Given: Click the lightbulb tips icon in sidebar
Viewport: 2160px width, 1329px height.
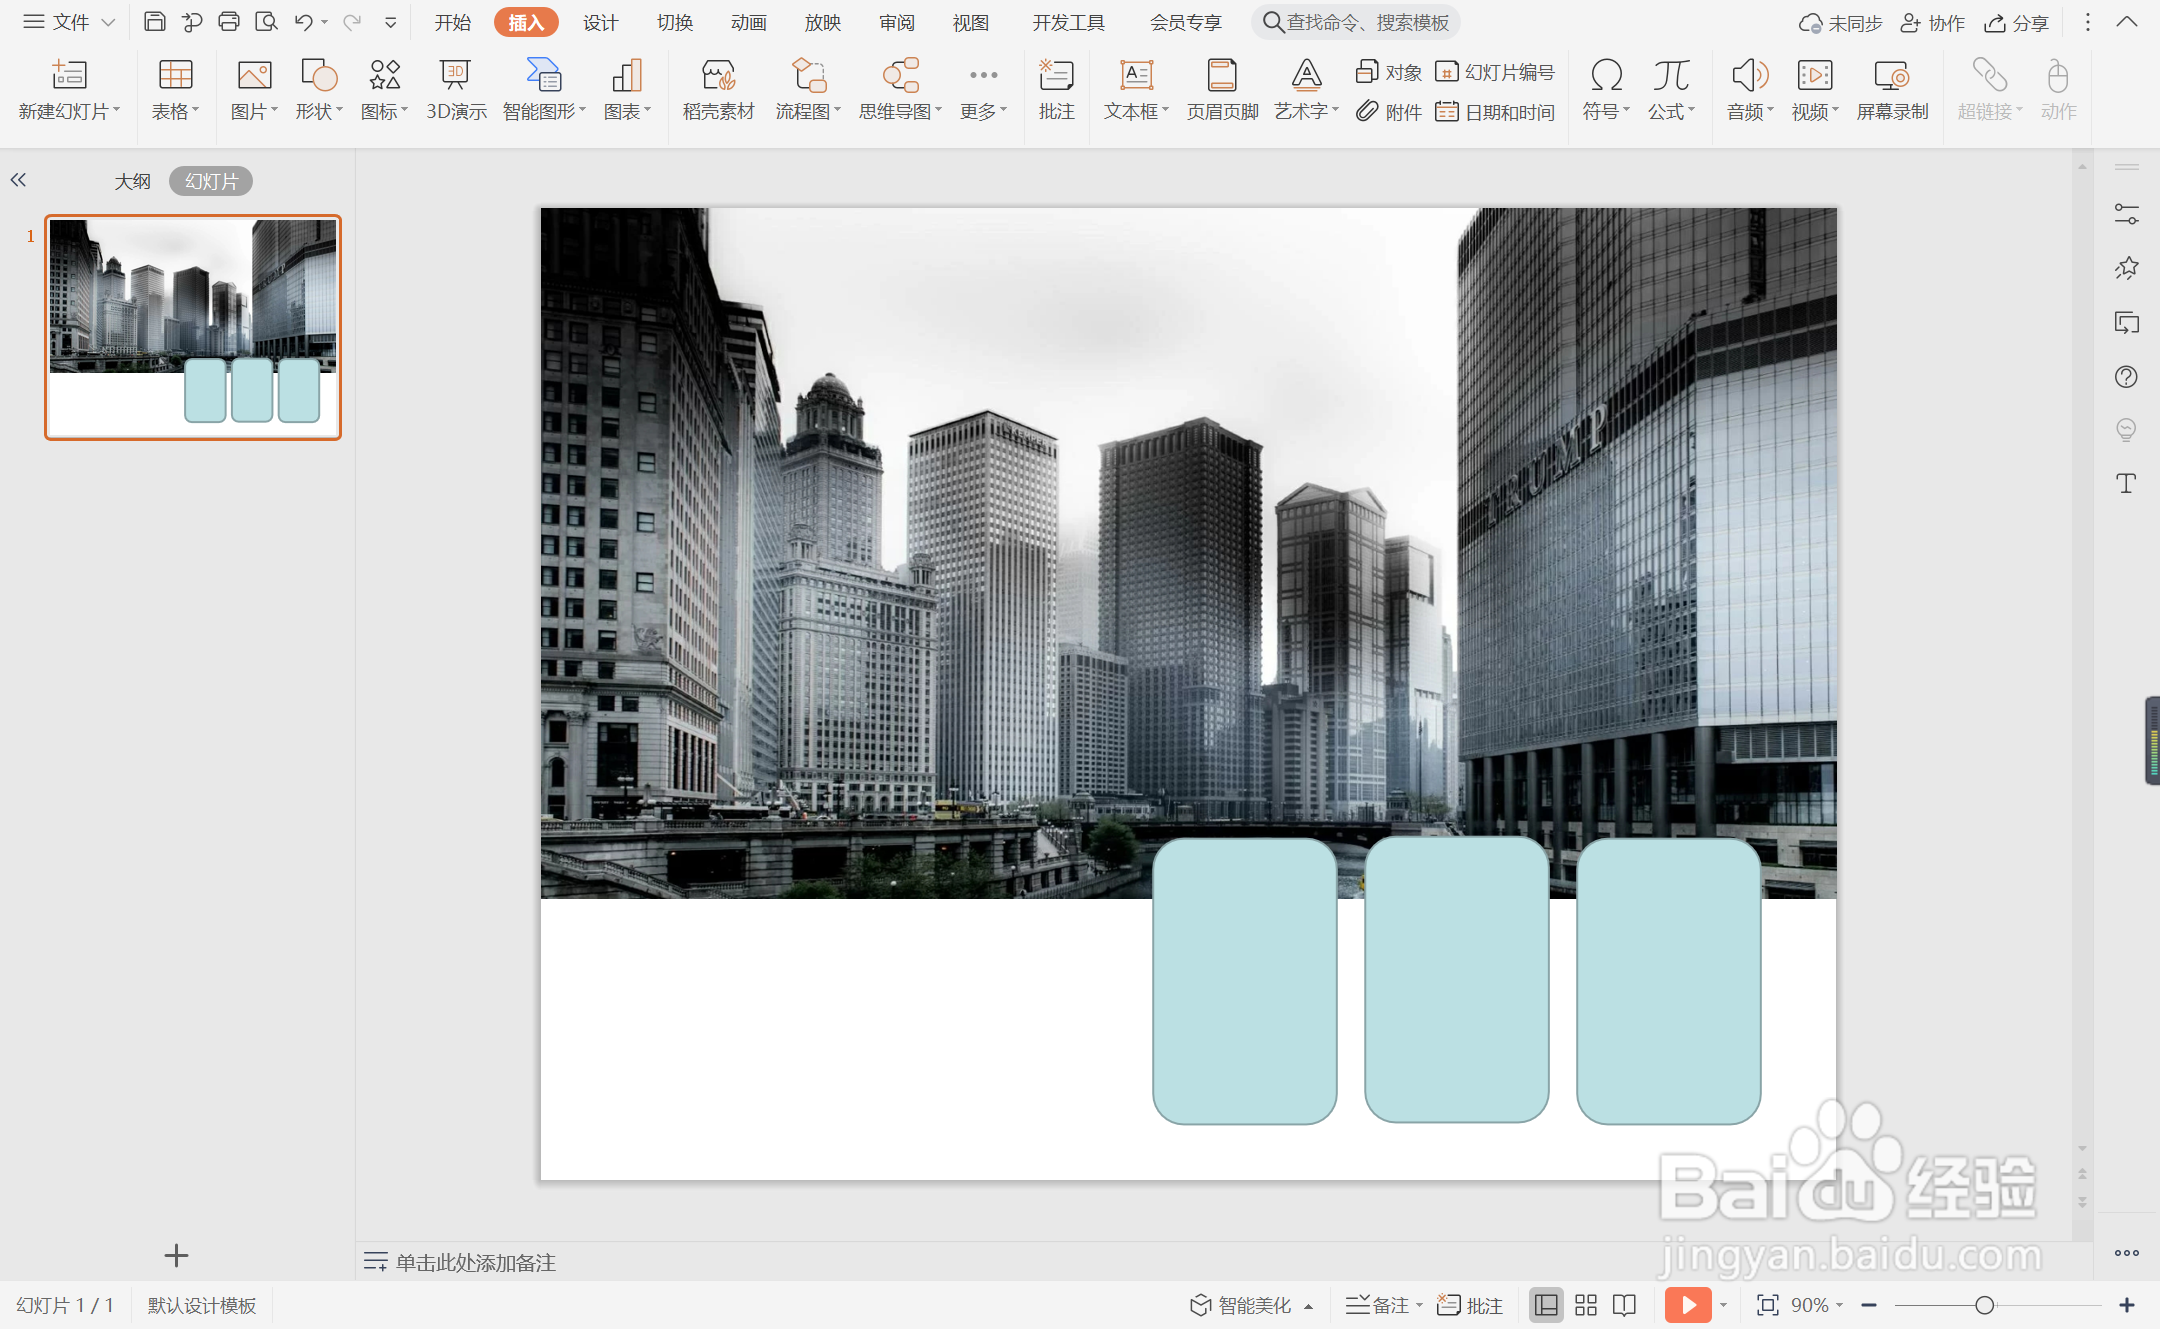Looking at the screenshot, I should tap(2127, 430).
